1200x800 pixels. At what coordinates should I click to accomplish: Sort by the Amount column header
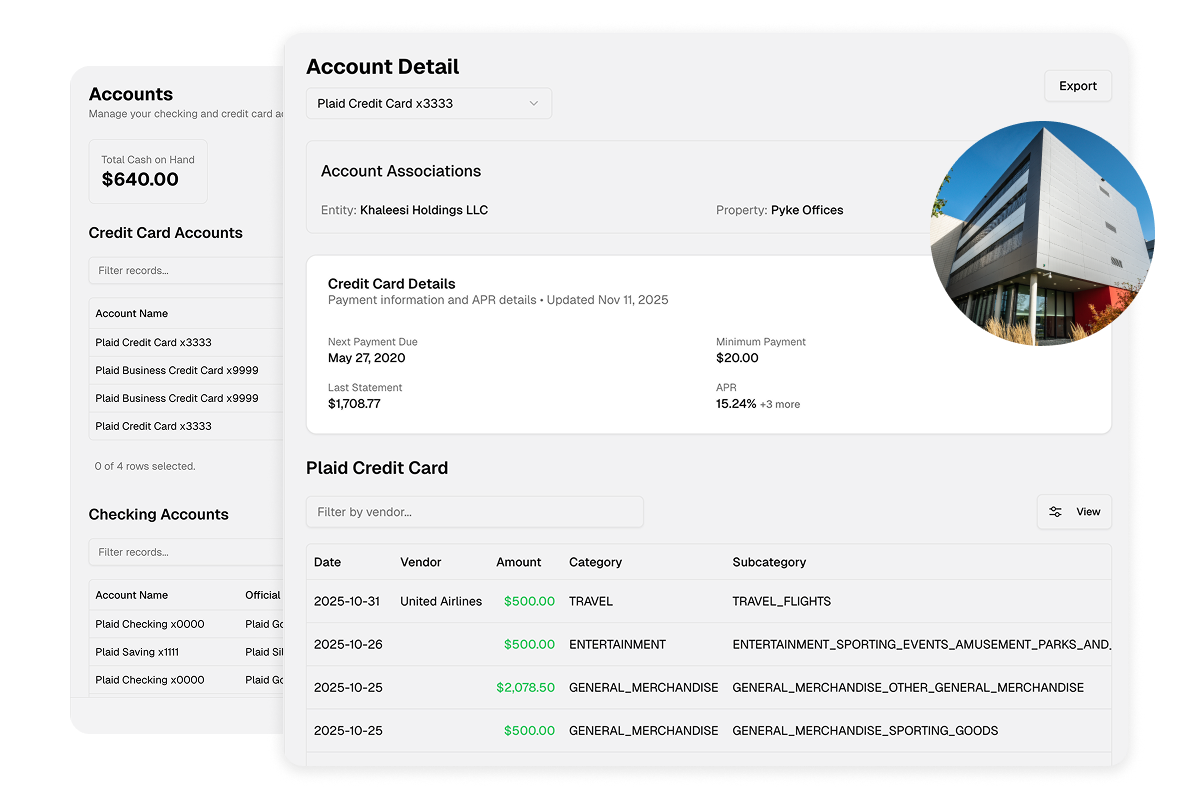[519, 562]
